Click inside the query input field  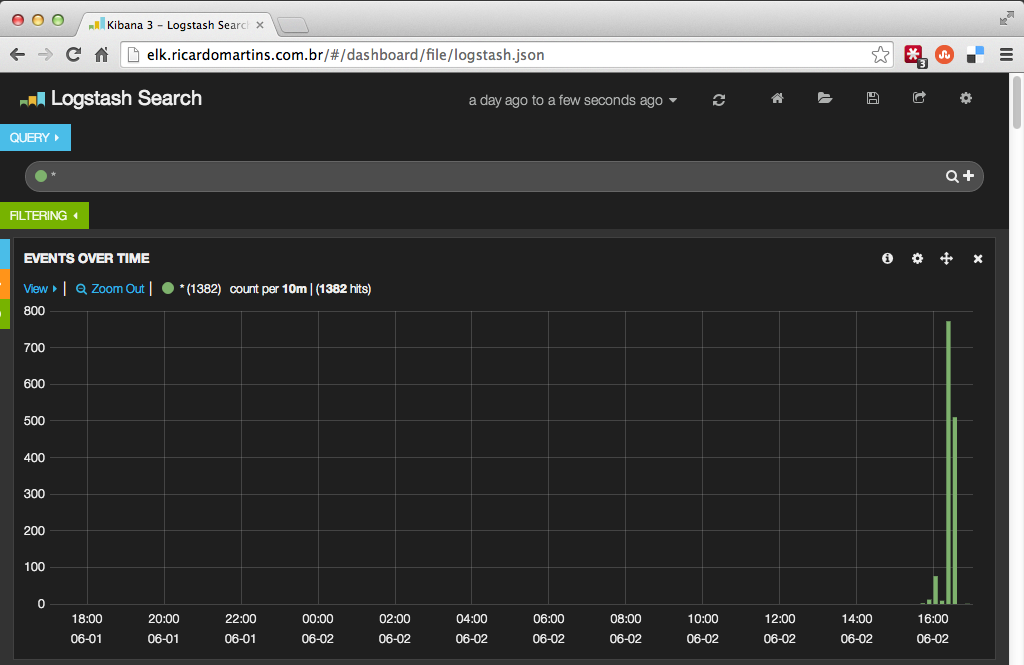400,176
